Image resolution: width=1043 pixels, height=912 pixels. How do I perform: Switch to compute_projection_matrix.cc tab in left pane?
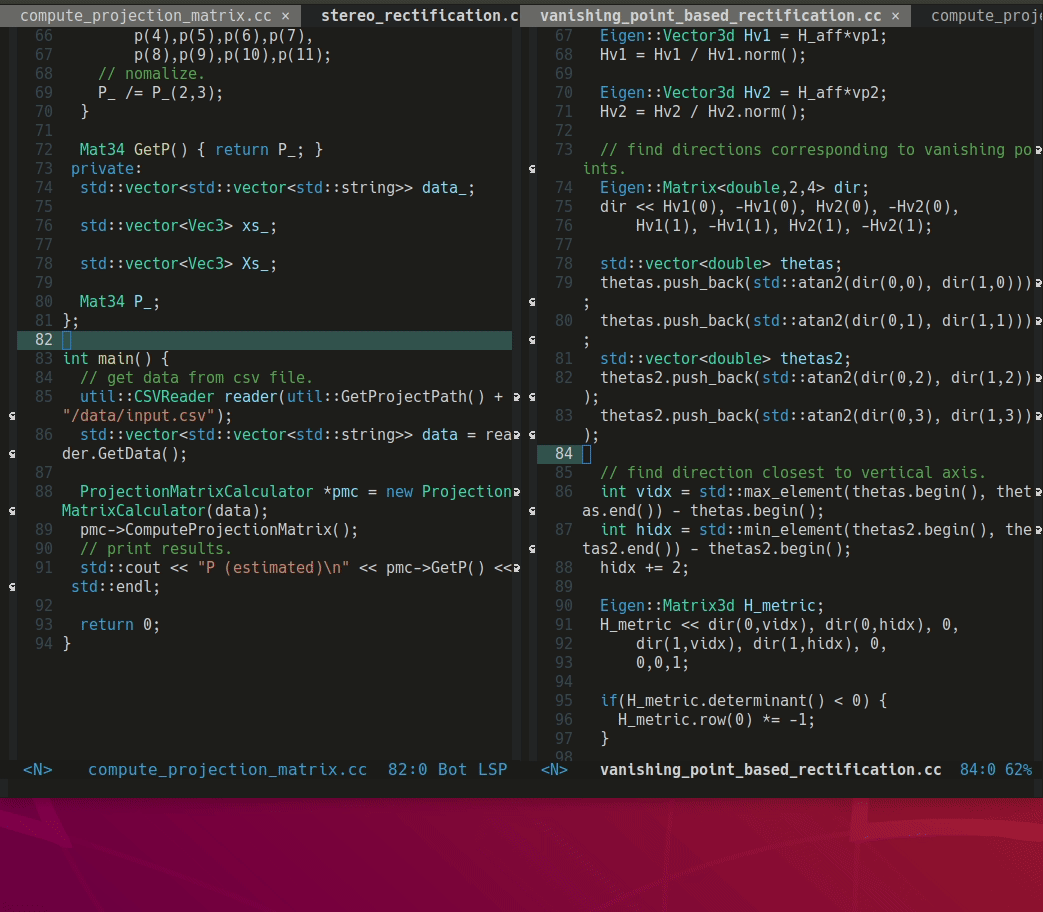[146, 15]
